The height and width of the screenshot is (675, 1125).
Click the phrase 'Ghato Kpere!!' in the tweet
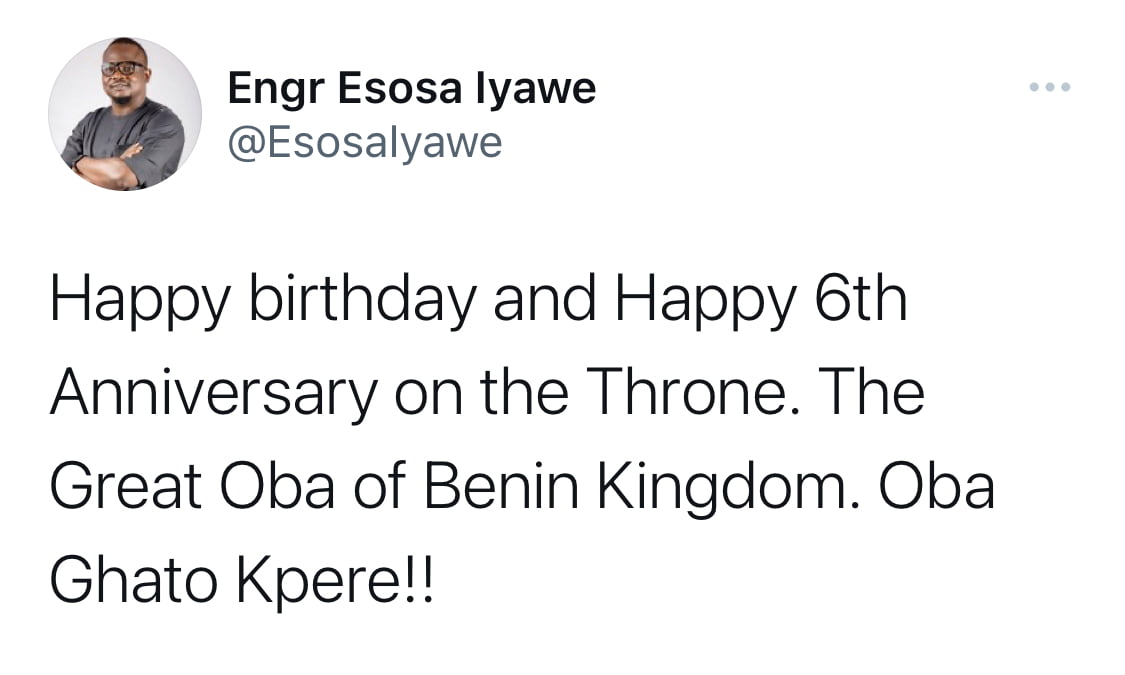242,581
